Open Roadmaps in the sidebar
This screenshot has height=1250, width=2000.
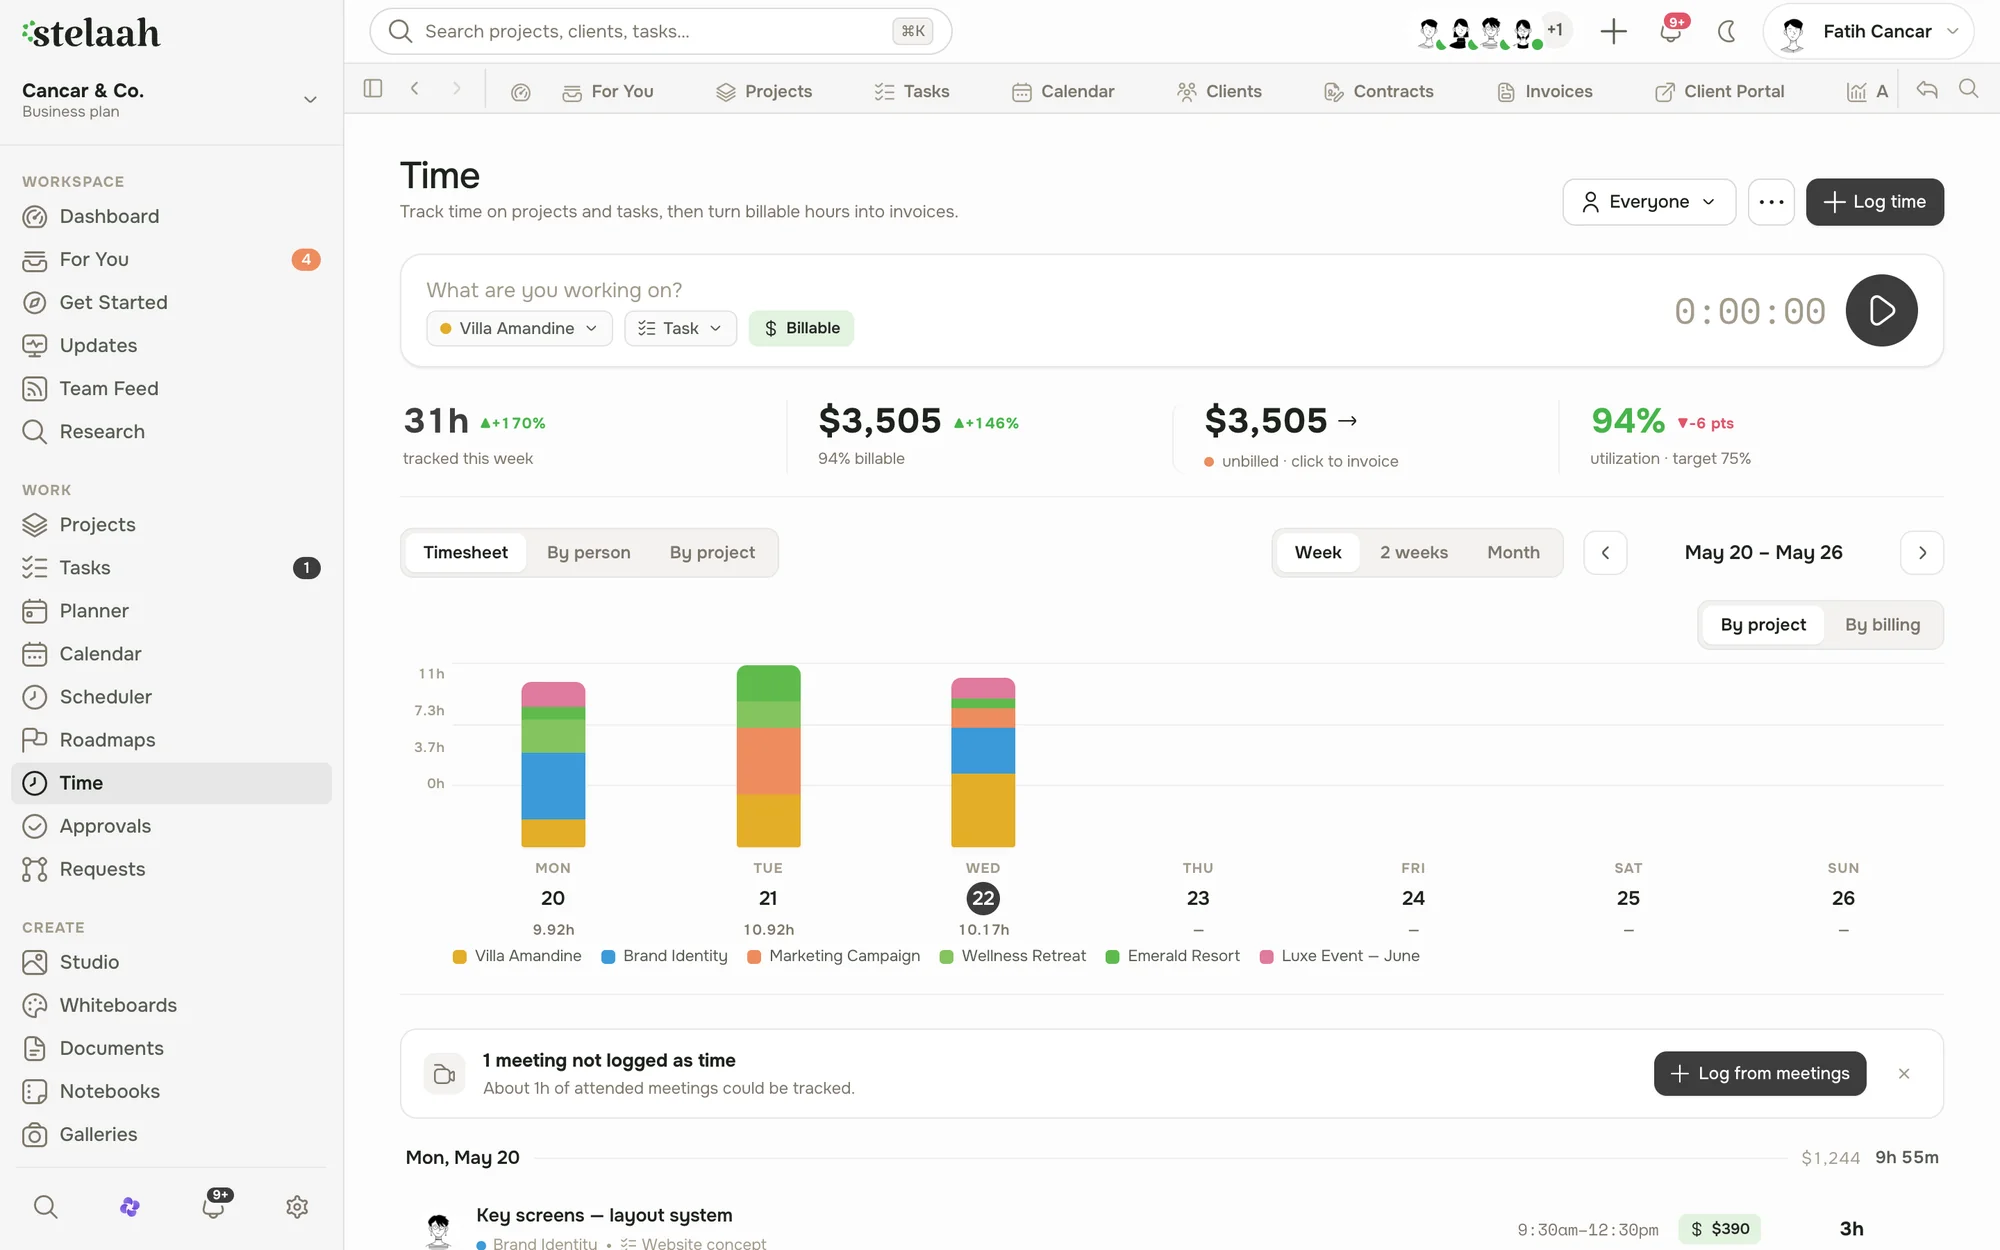click(172, 740)
